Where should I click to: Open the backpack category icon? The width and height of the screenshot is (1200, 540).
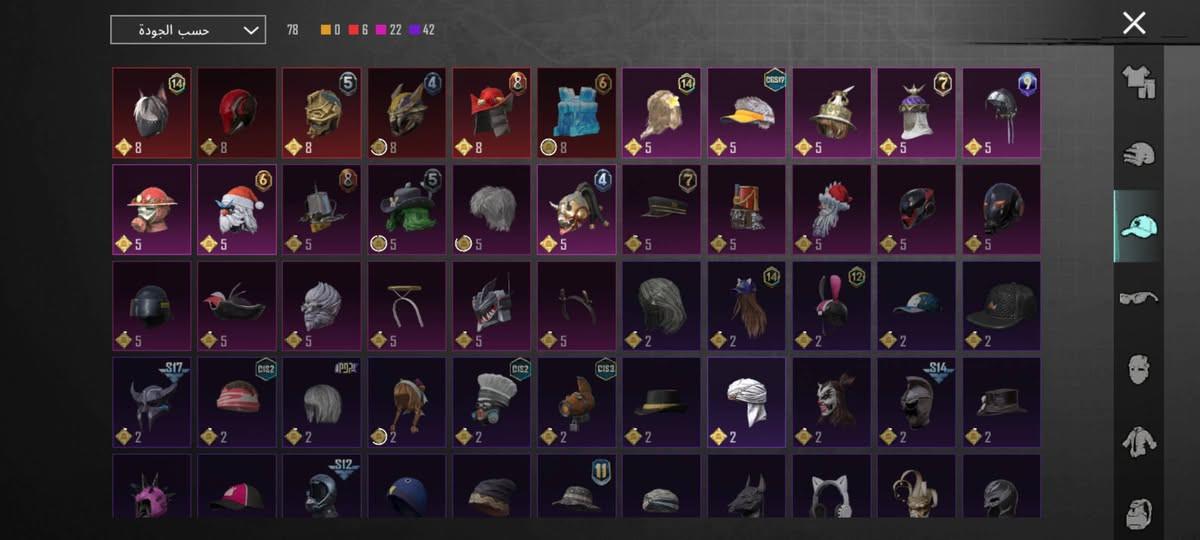1138,511
